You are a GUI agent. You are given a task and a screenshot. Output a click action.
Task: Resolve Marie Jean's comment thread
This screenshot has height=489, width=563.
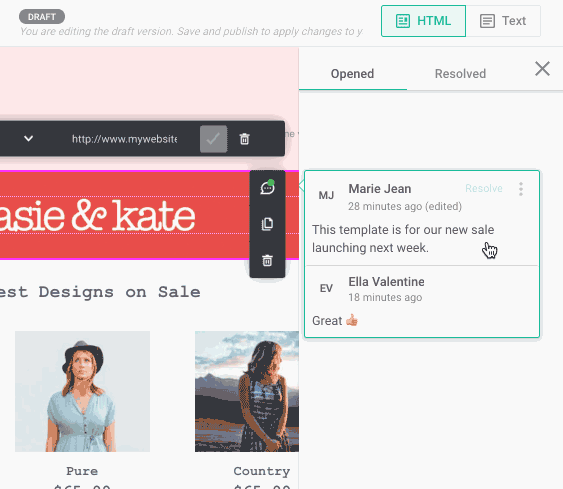click(484, 188)
